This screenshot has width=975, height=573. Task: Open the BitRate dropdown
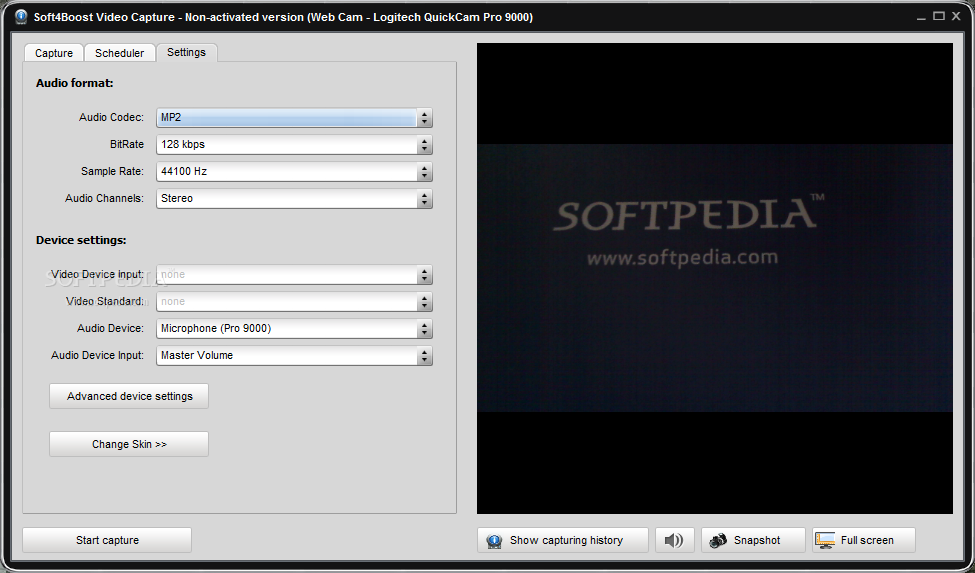[294, 144]
